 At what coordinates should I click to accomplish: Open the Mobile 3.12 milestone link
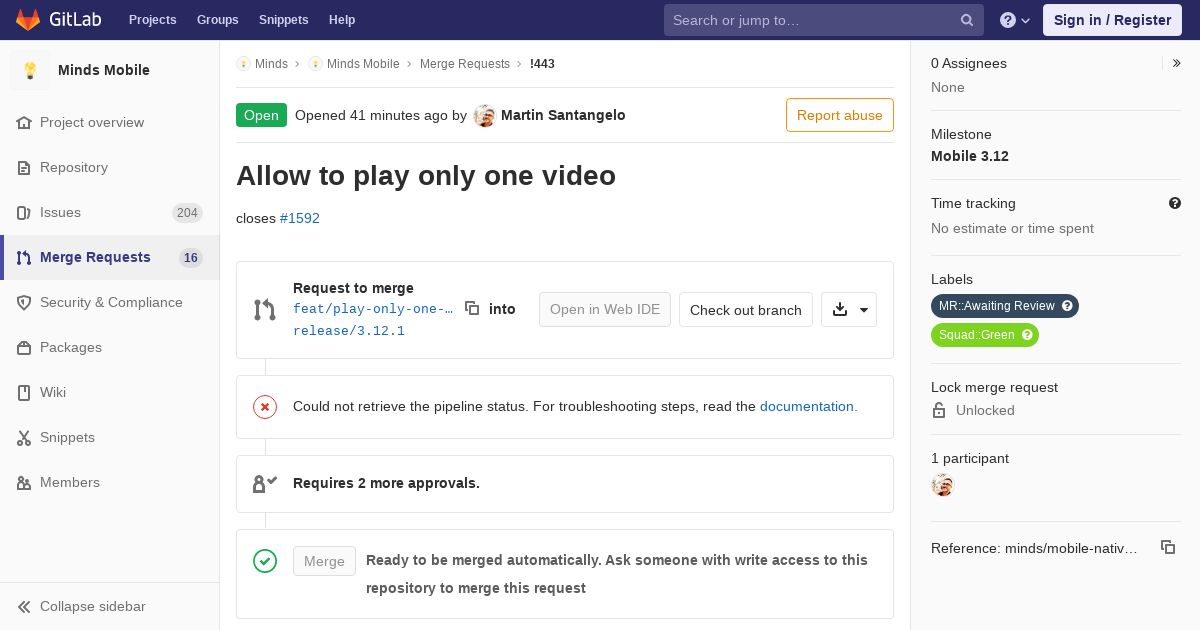(x=970, y=156)
